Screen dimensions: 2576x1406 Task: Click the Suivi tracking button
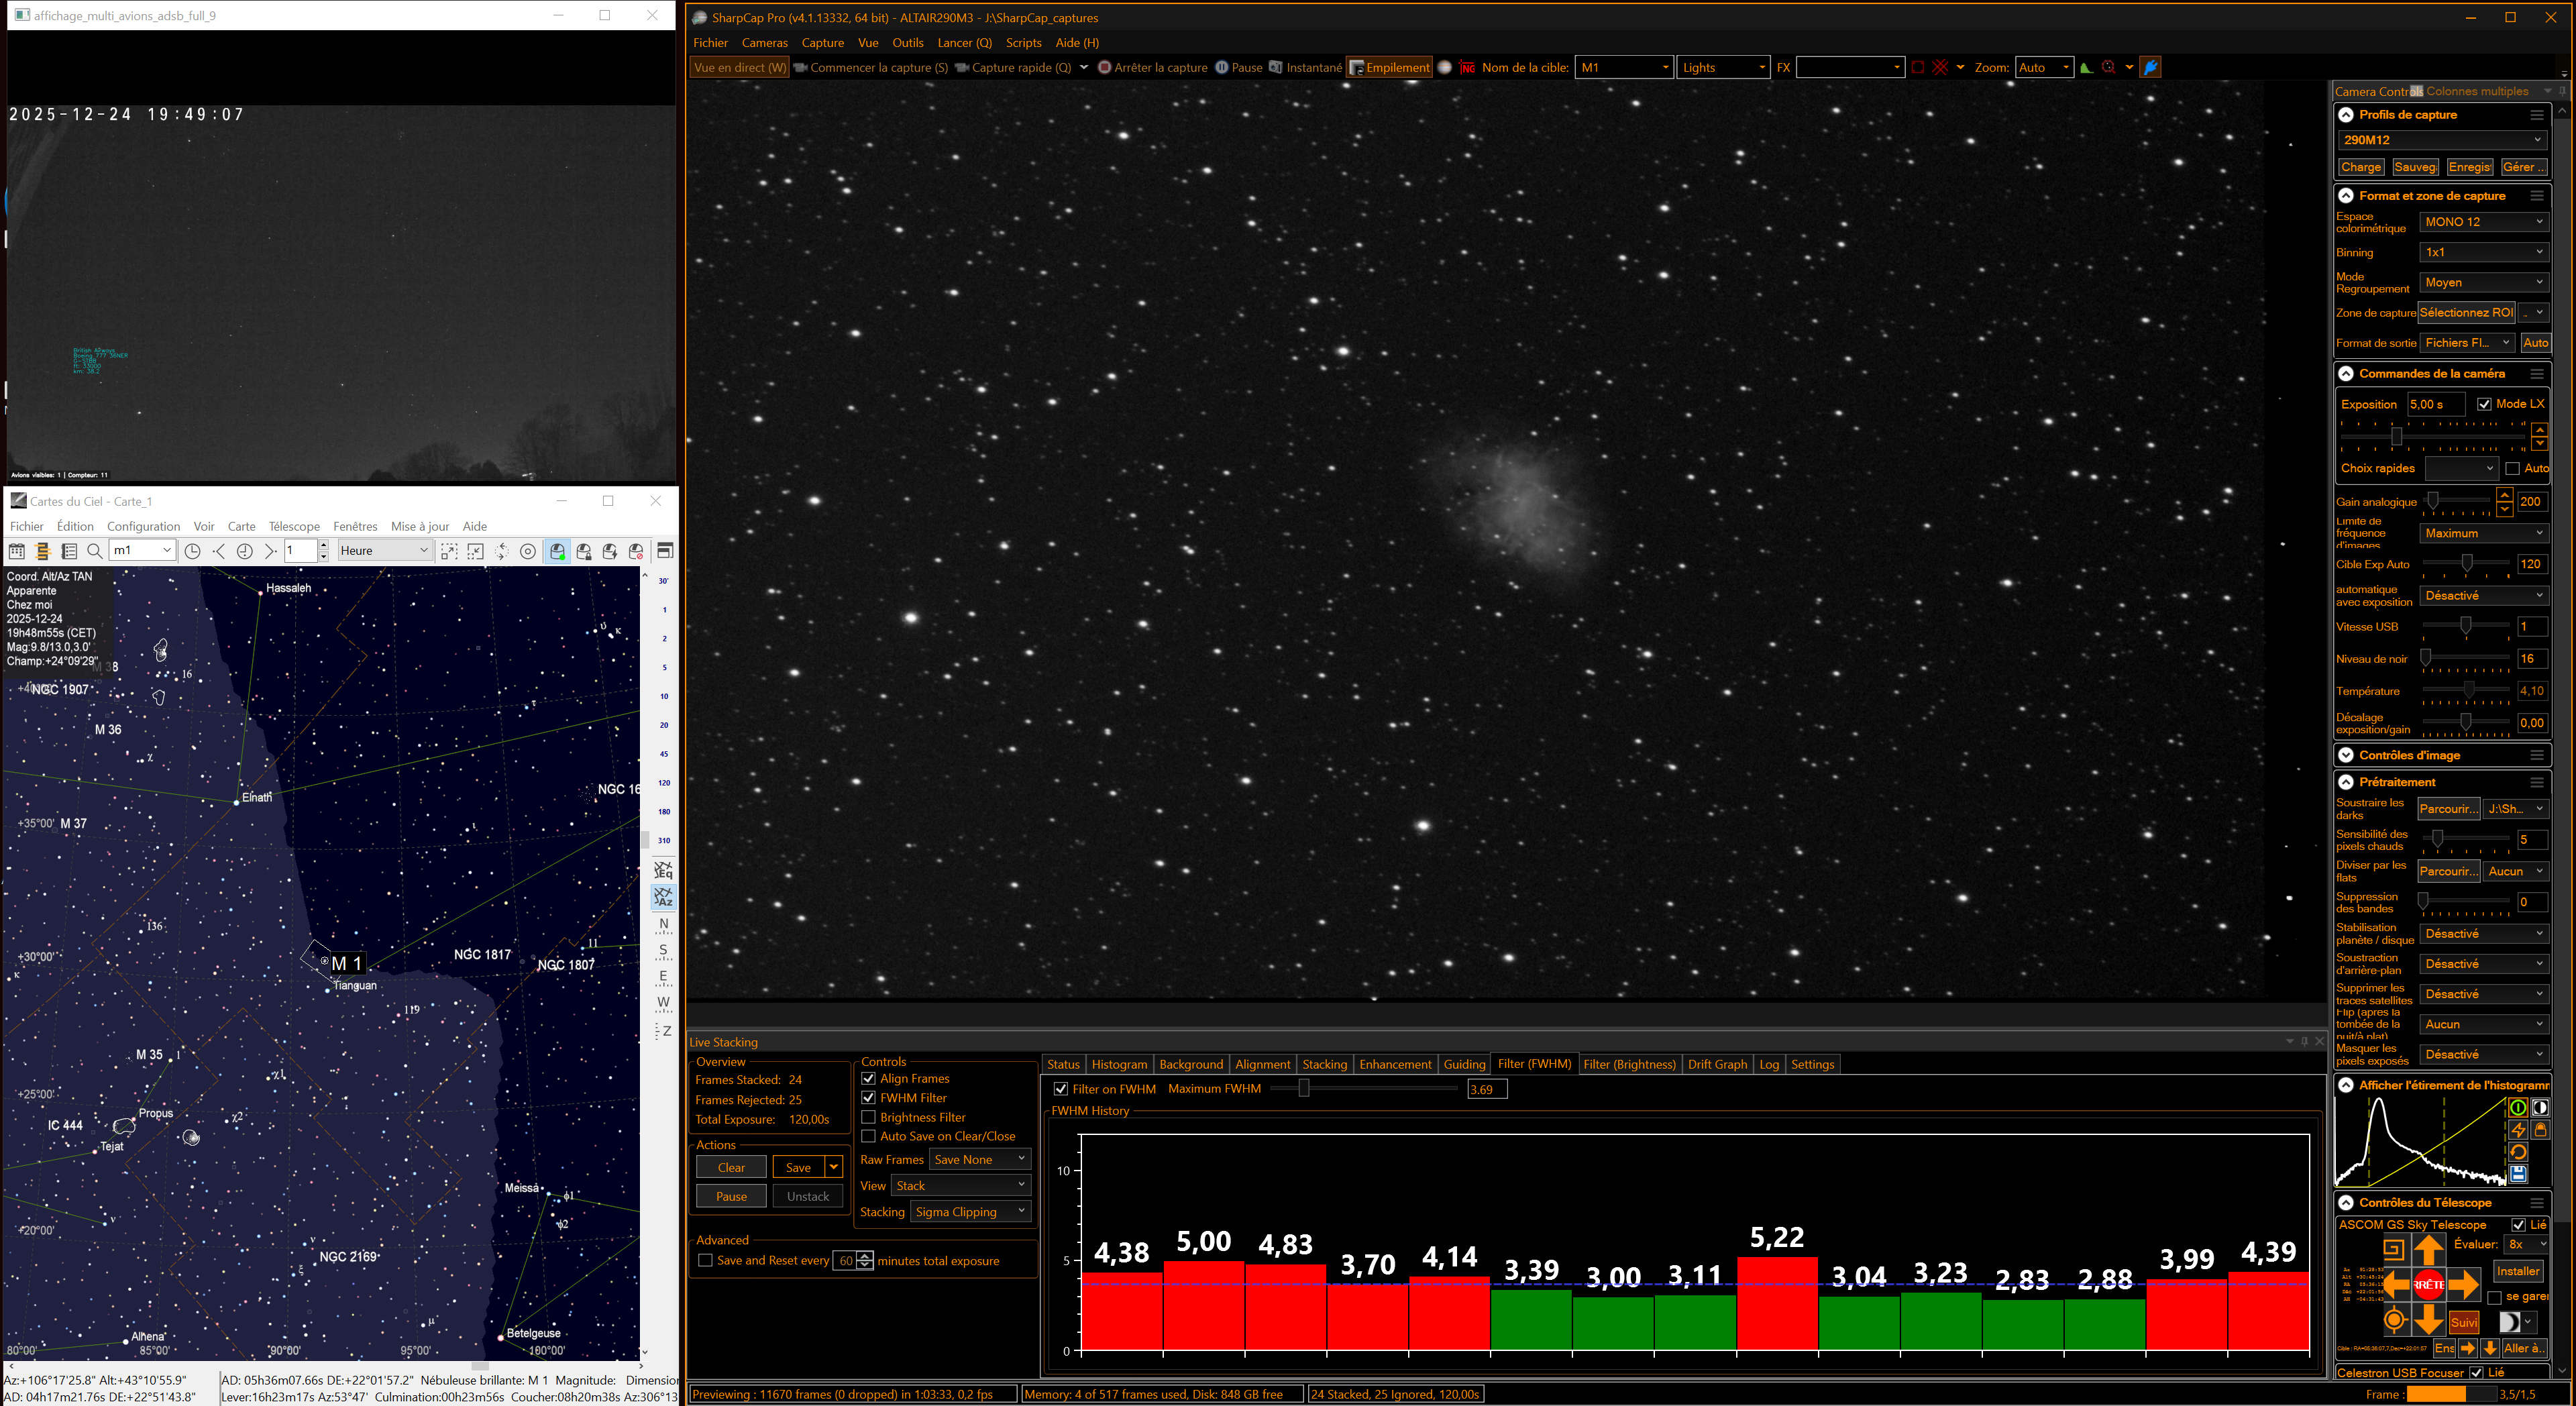coord(2463,1322)
